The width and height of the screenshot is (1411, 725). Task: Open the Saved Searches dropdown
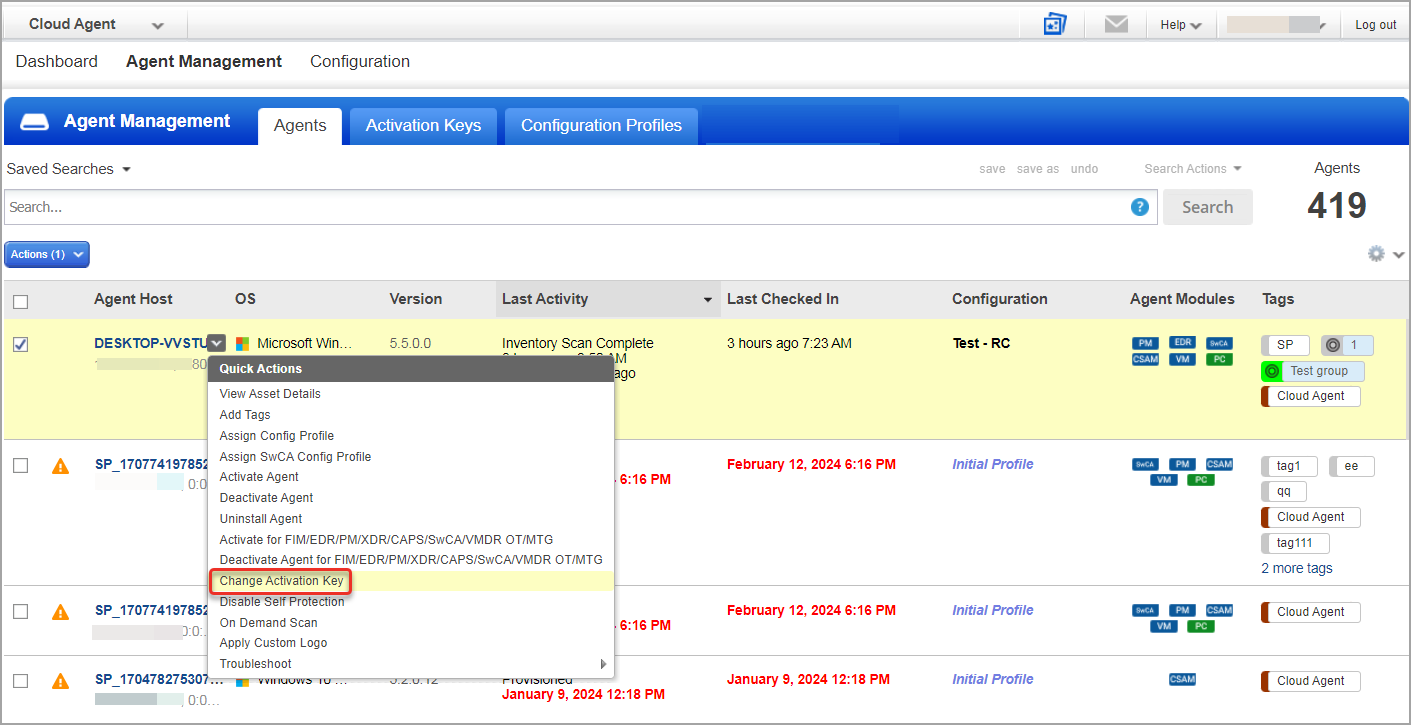point(68,169)
